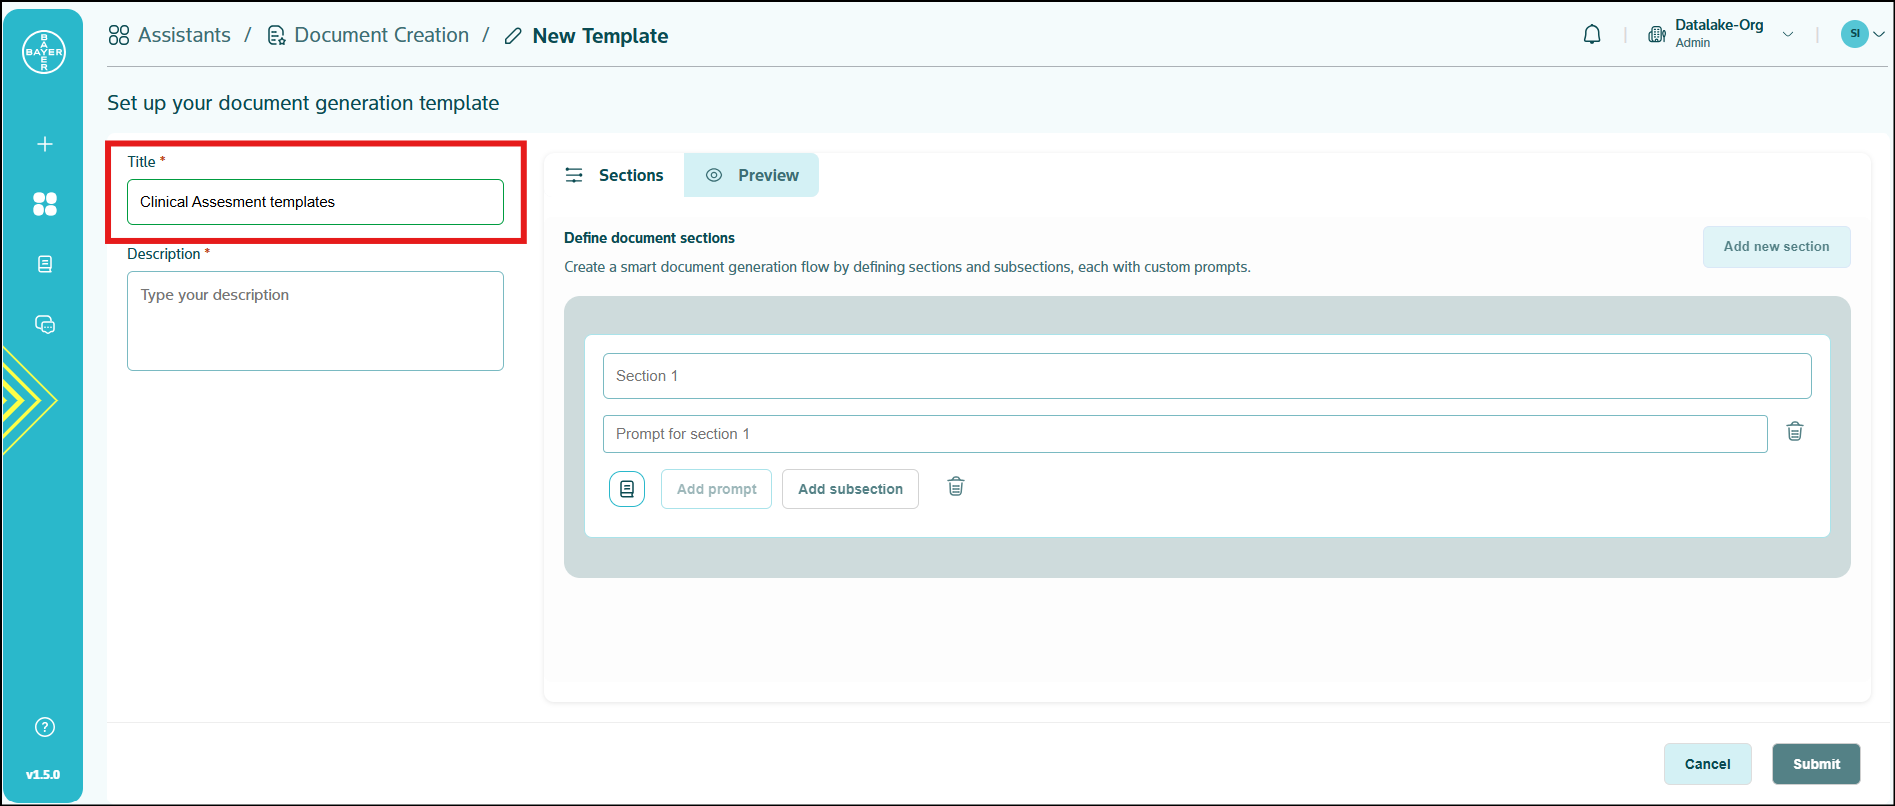Viewport: 1895px width, 806px height.
Task: Click the Bayer logo in sidebar
Action: click(x=44, y=52)
